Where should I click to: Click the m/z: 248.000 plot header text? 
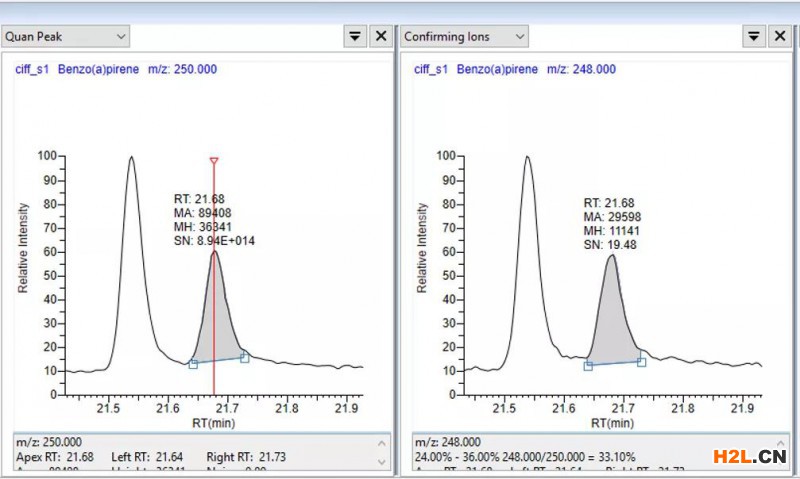581,70
